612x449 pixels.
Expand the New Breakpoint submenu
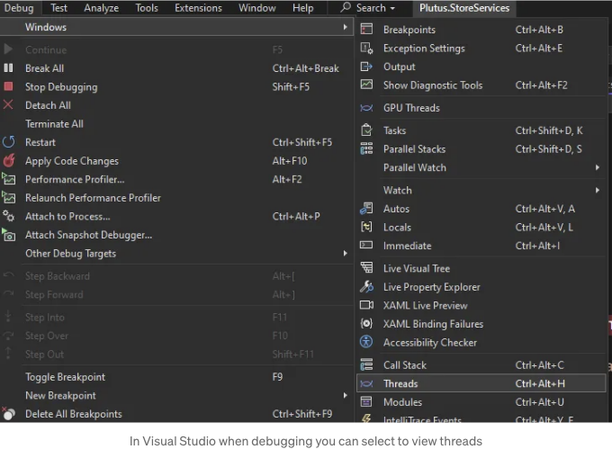[345, 395]
